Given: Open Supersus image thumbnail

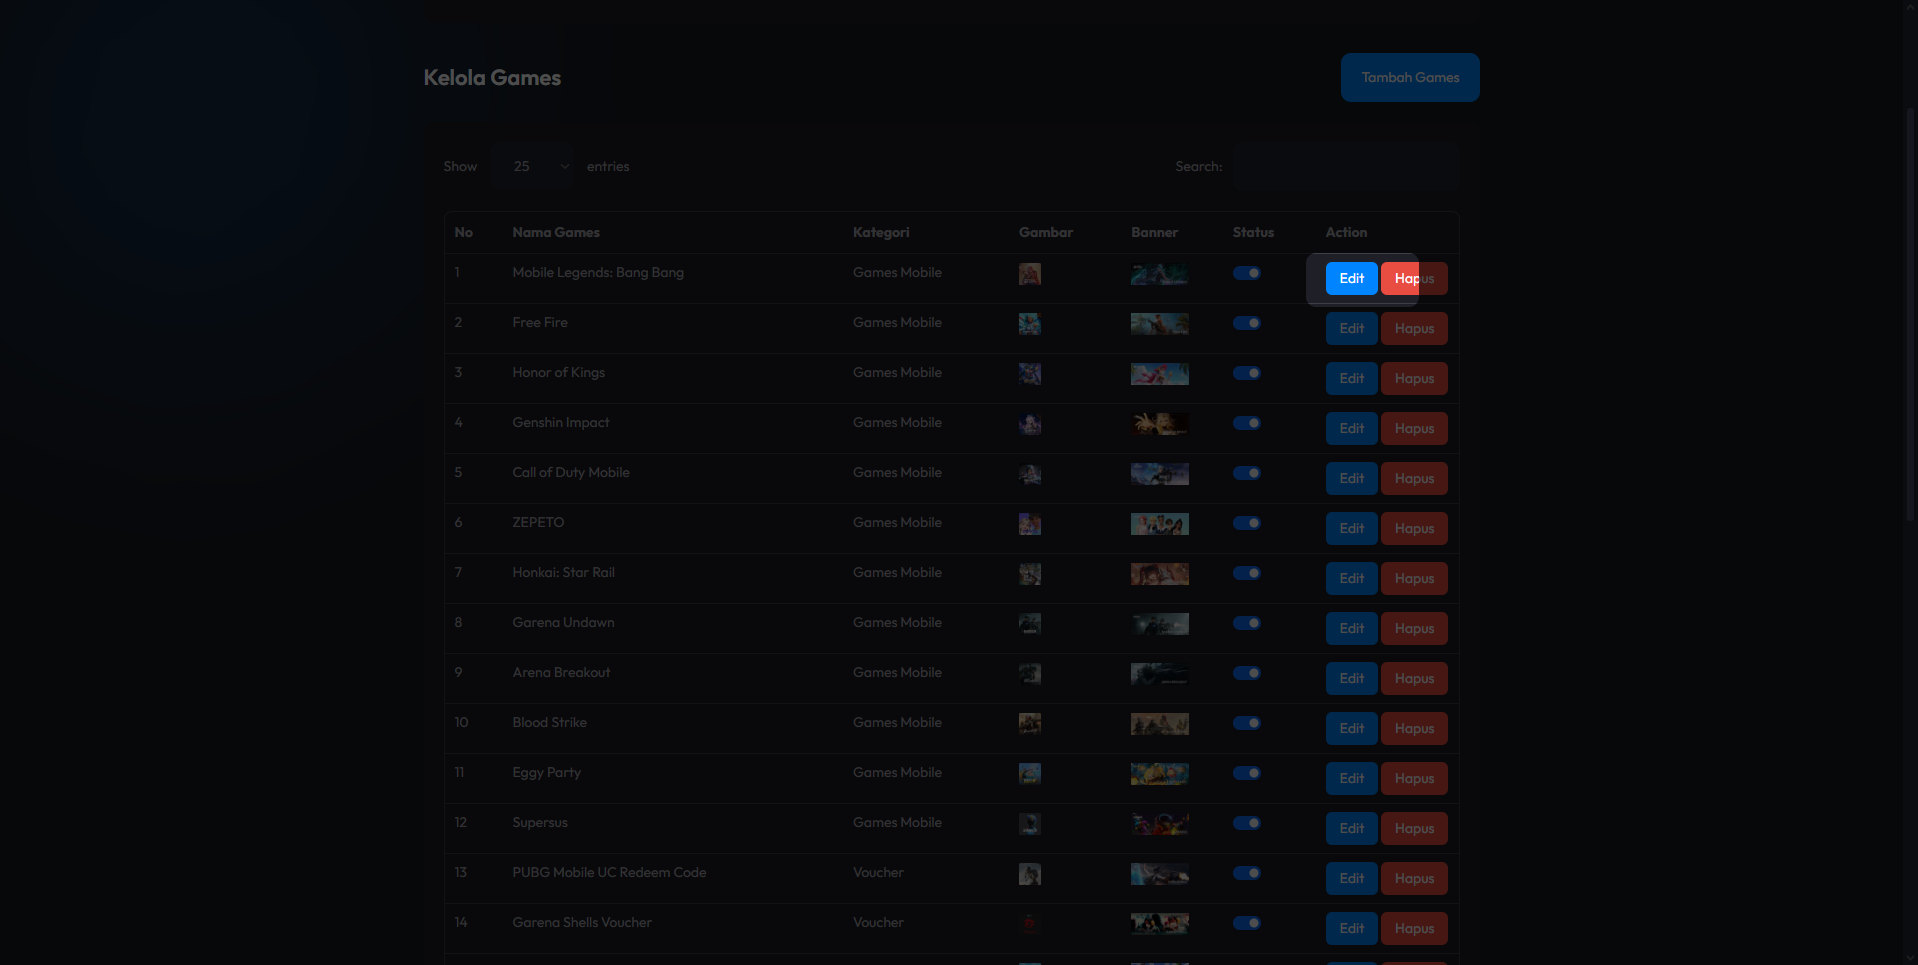Looking at the screenshot, I should point(1029,824).
